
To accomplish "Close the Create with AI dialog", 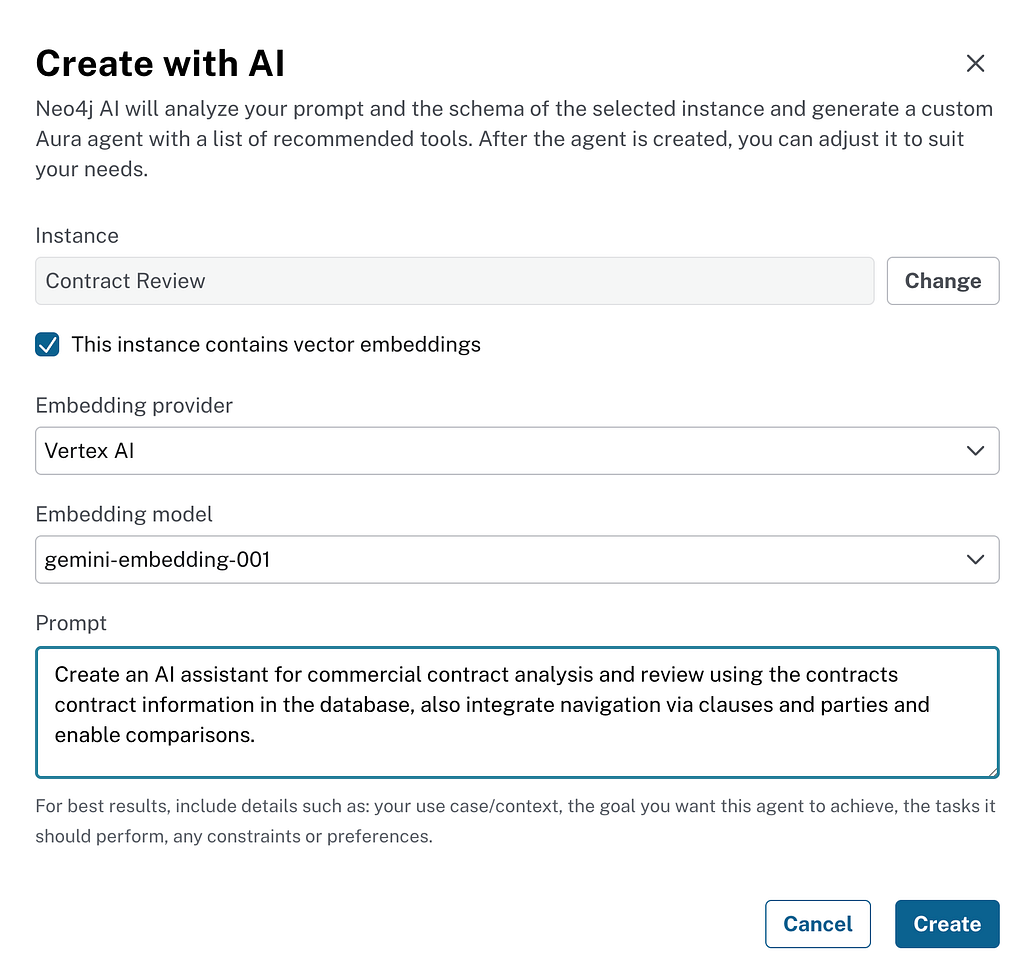I will [x=975, y=63].
